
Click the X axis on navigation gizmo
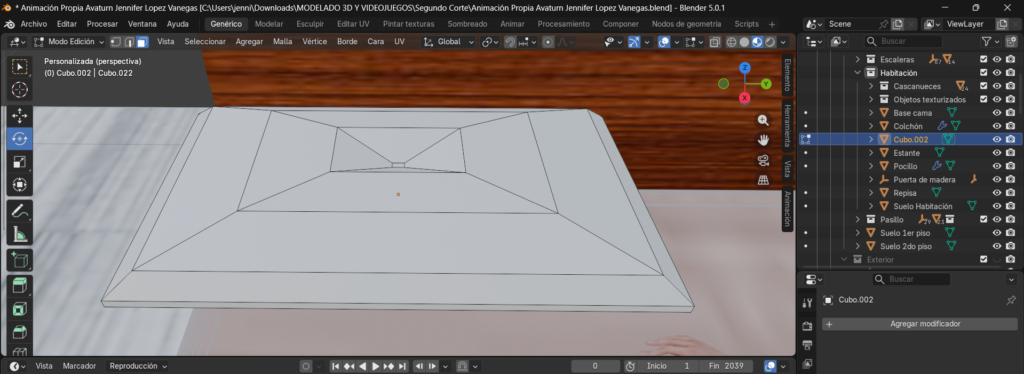click(744, 98)
